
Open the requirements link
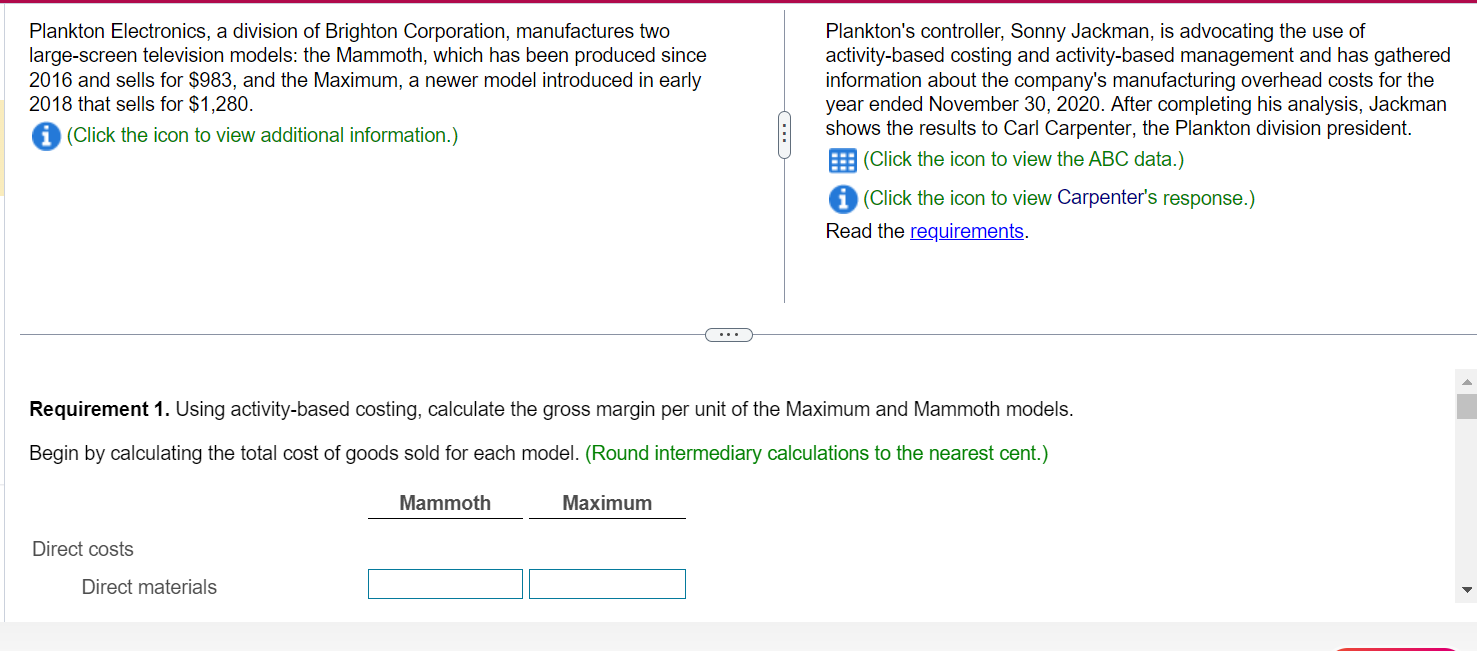(966, 230)
